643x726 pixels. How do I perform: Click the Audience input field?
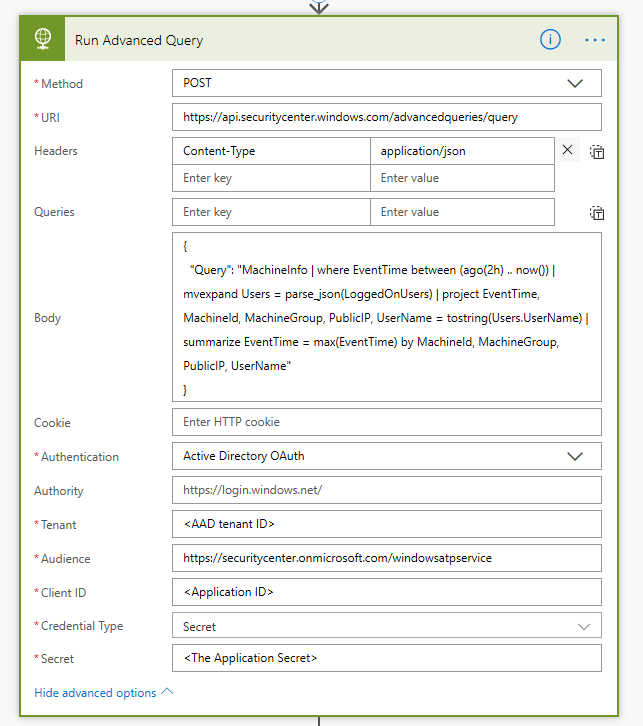point(386,558)
